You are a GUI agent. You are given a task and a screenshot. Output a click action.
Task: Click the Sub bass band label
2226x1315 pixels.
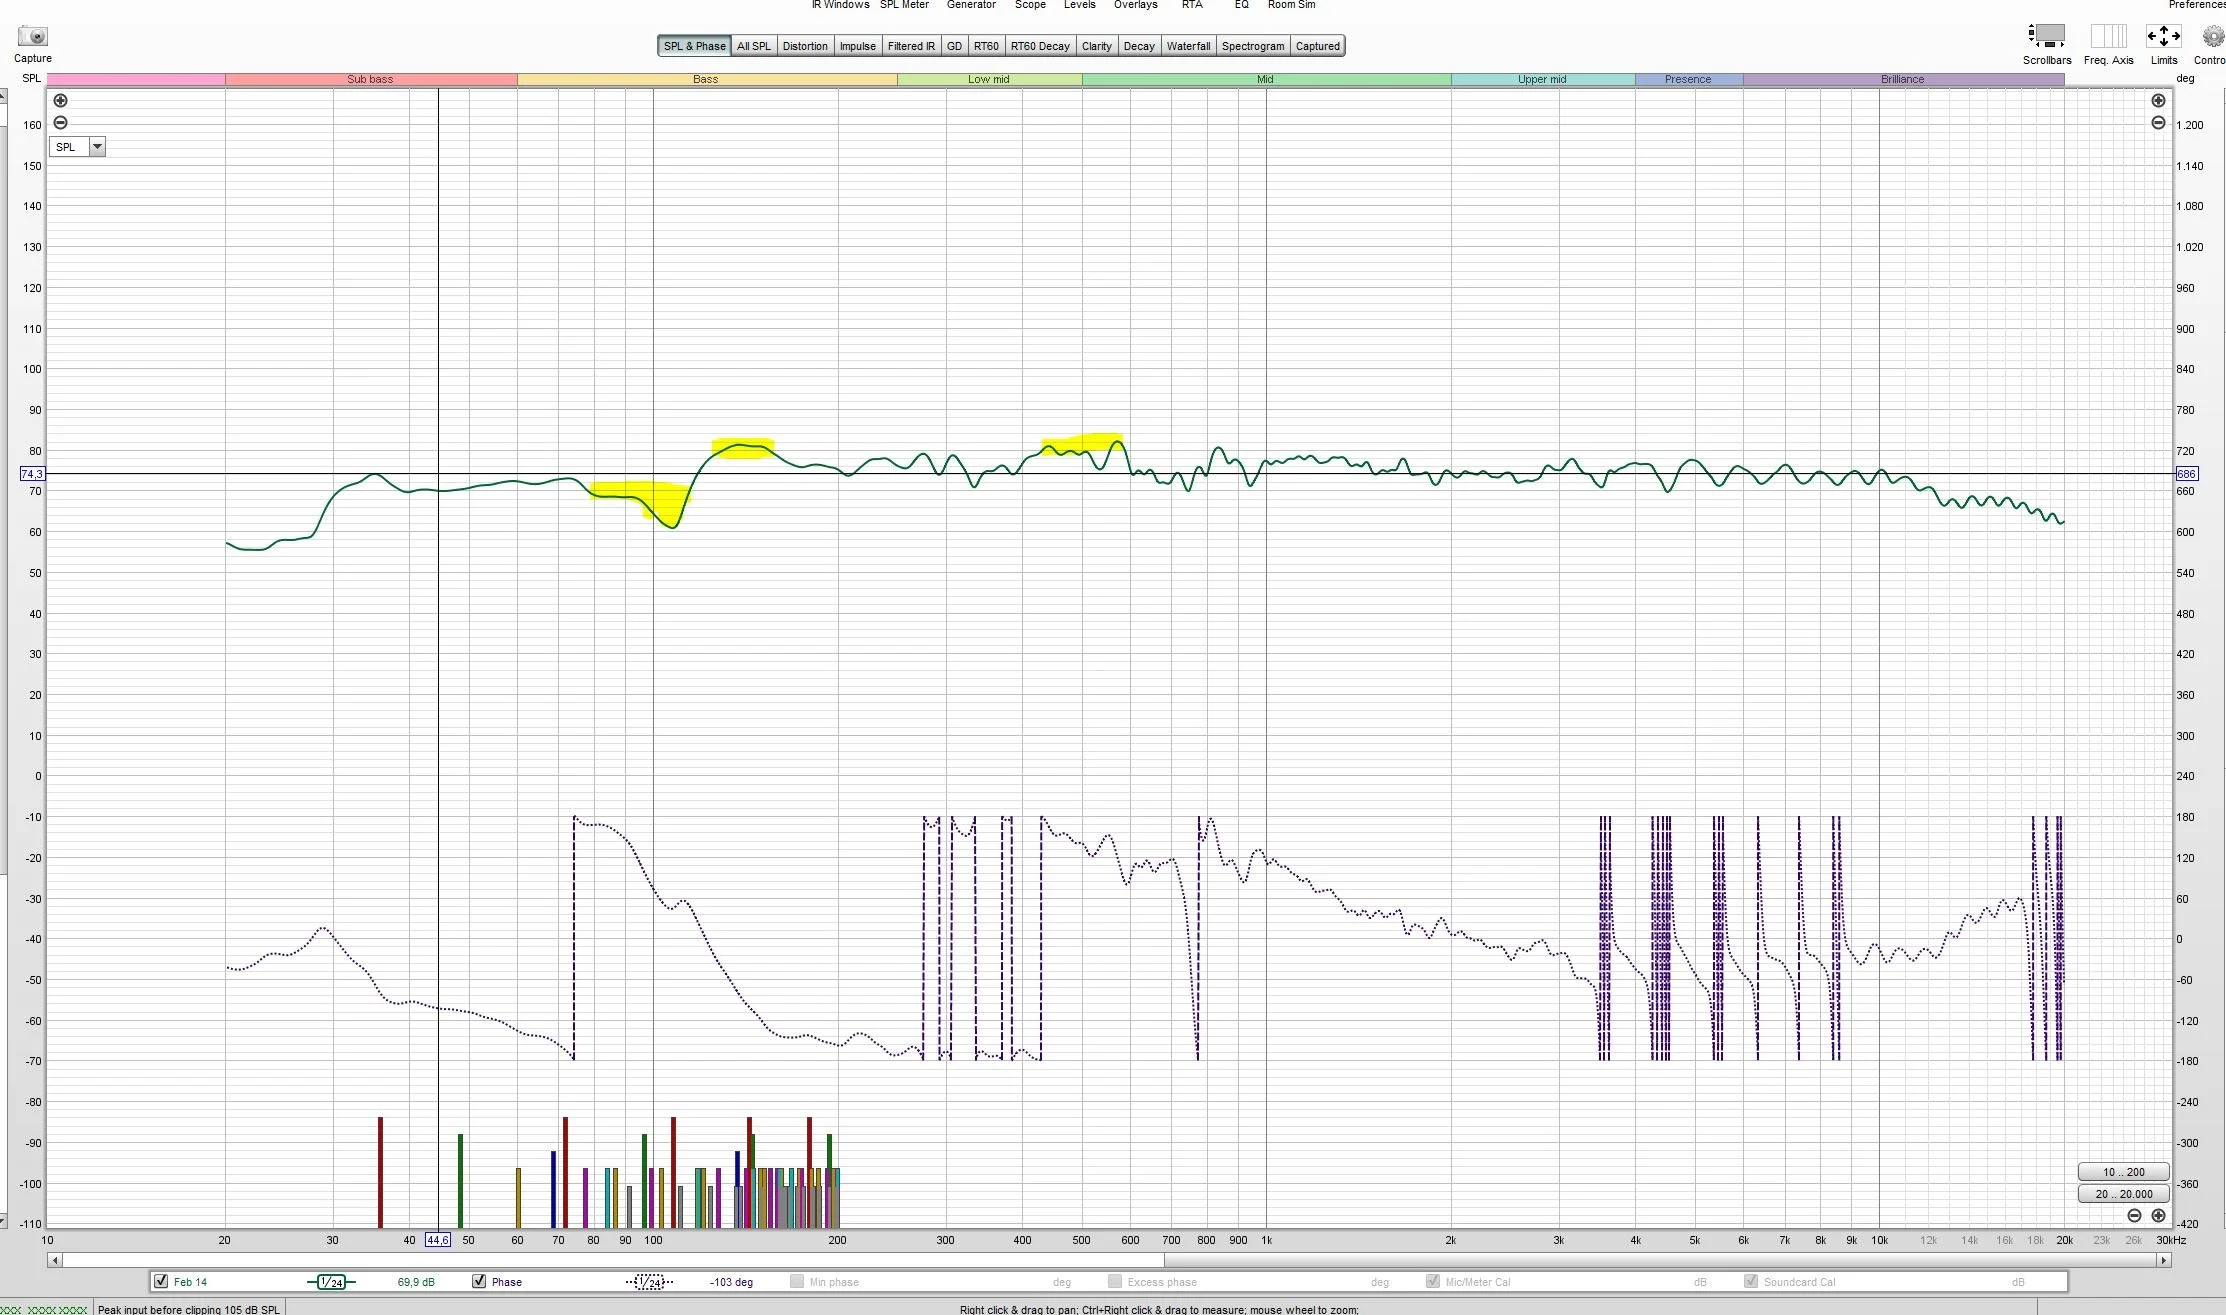pos(370,79)
